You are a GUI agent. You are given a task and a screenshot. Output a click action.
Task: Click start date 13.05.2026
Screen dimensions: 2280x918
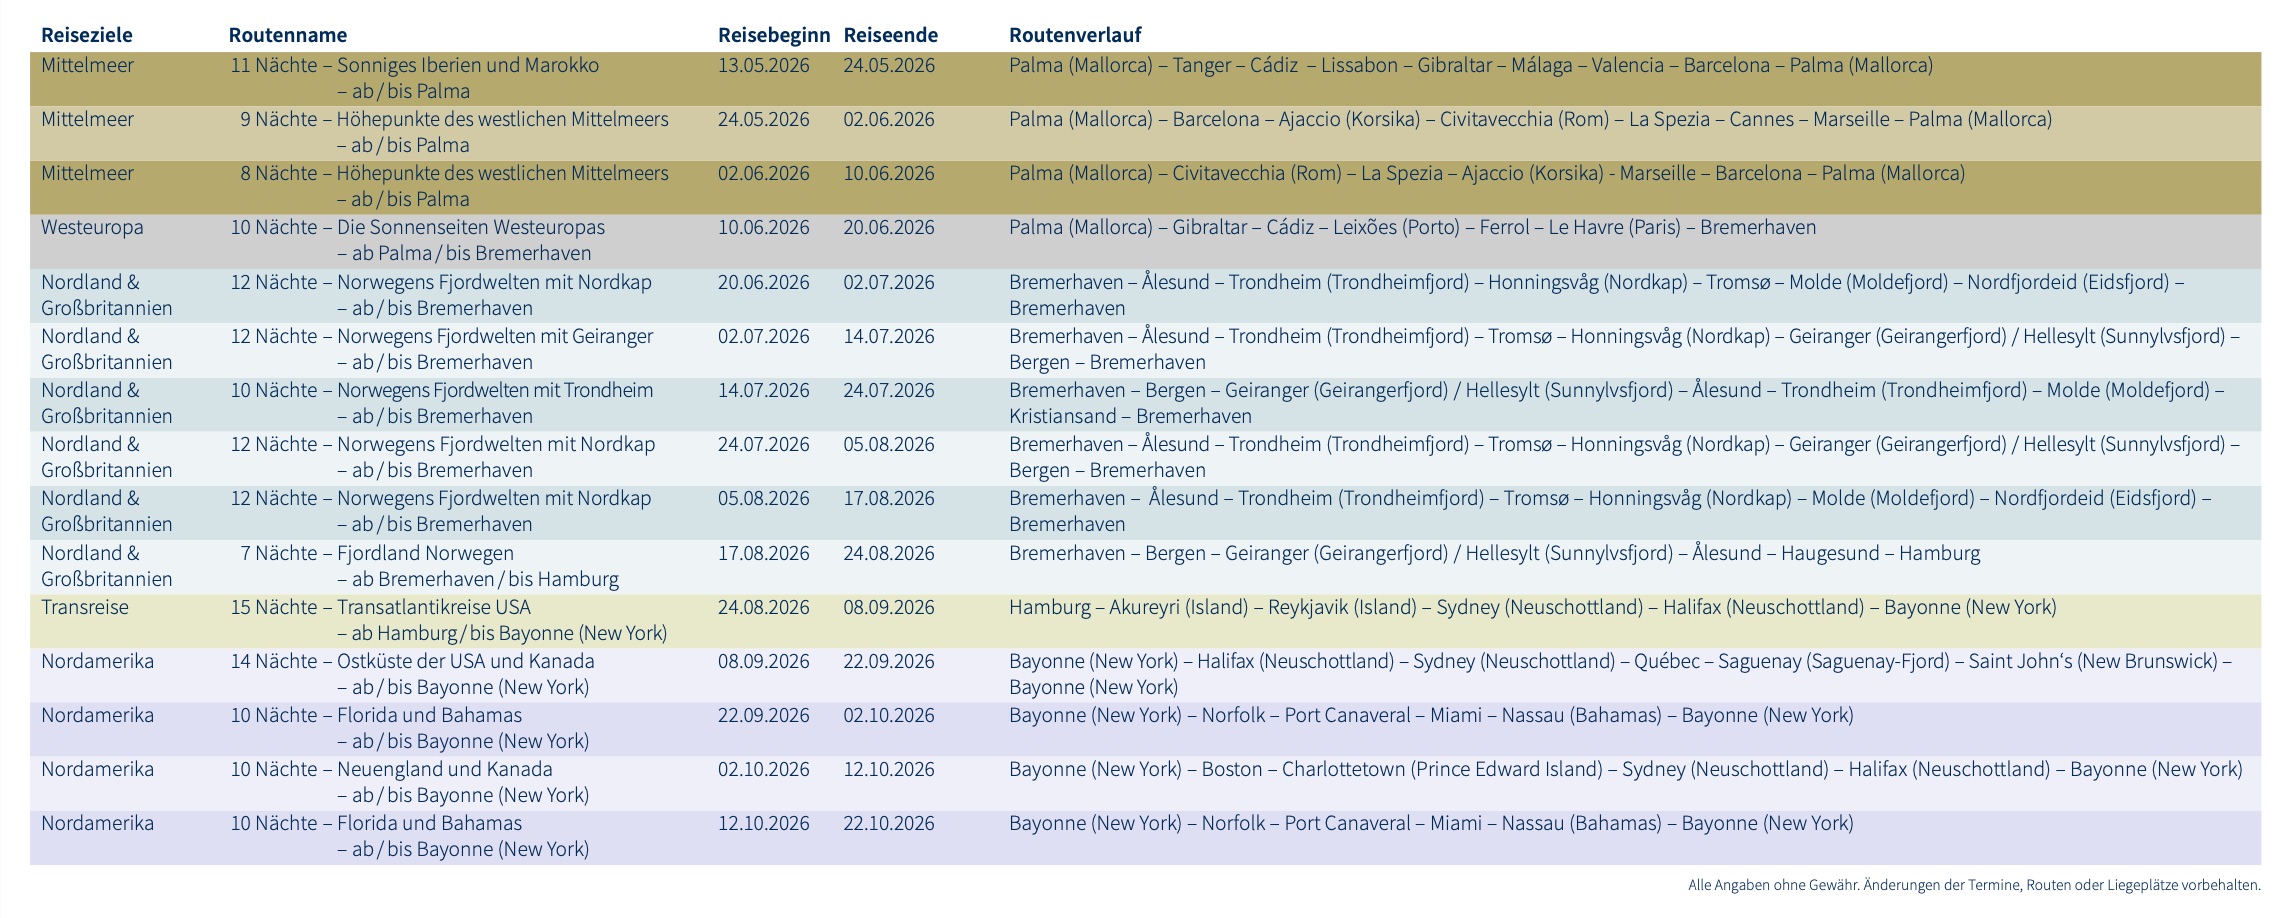pyautogui.click(x=763, y=66)
